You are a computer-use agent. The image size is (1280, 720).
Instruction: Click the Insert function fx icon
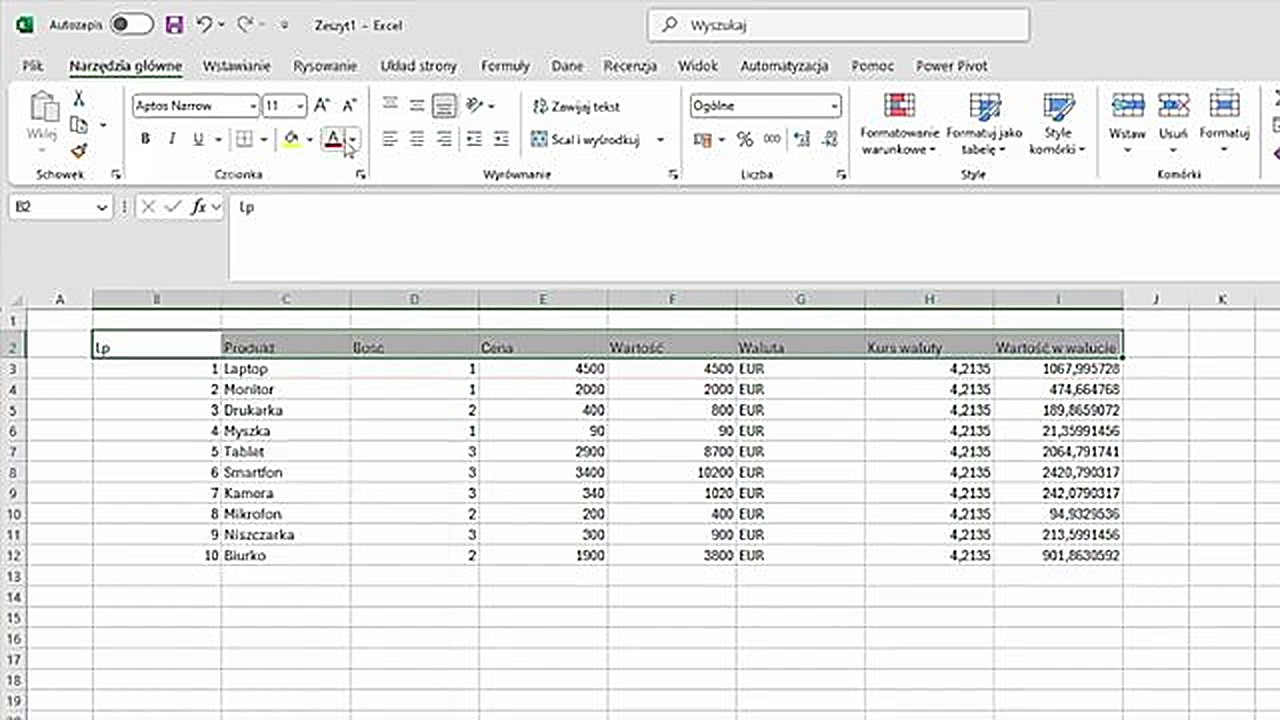coord(199,207)
